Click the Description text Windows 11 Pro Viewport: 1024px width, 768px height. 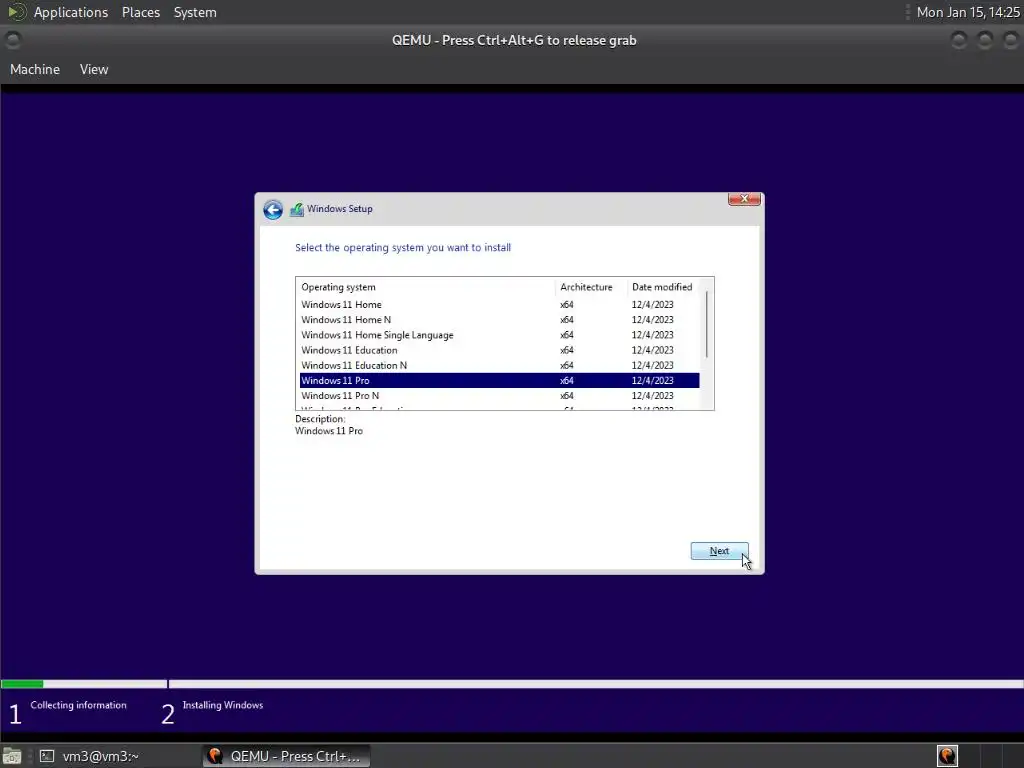click(x=328, y=431)
